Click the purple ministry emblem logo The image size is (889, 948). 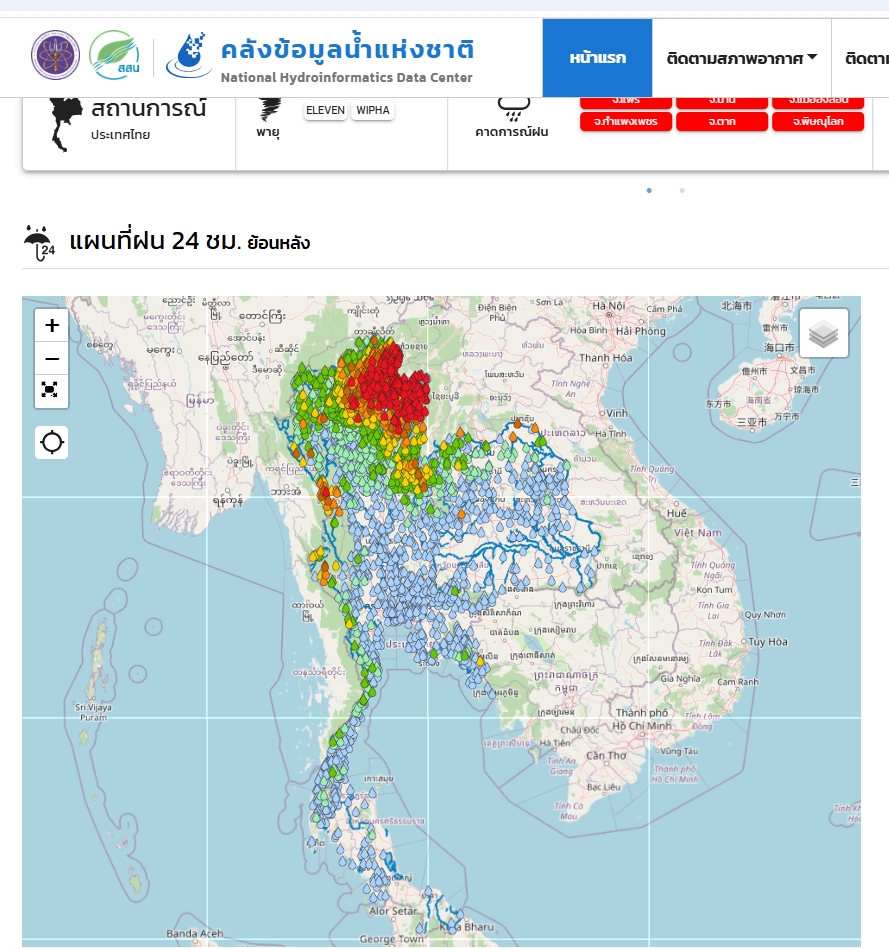(55, 56)
